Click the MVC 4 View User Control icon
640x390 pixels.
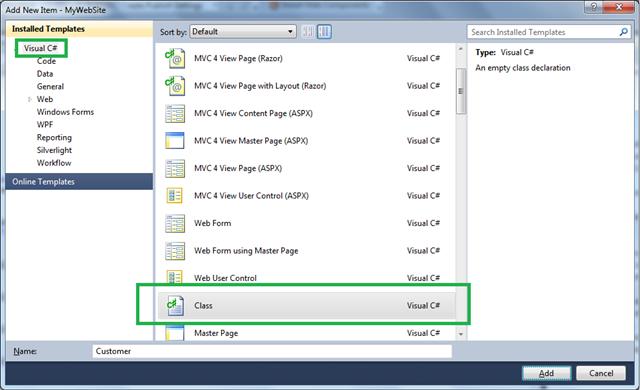175,196
